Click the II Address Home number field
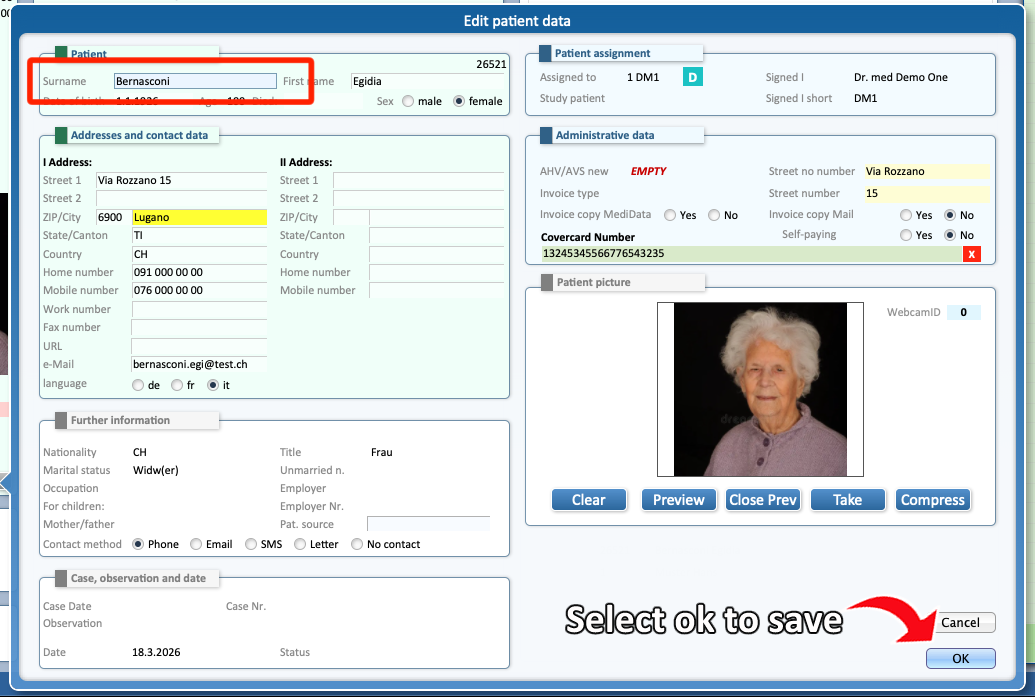The image size is (1035, 697). click(x=436, y=272)
